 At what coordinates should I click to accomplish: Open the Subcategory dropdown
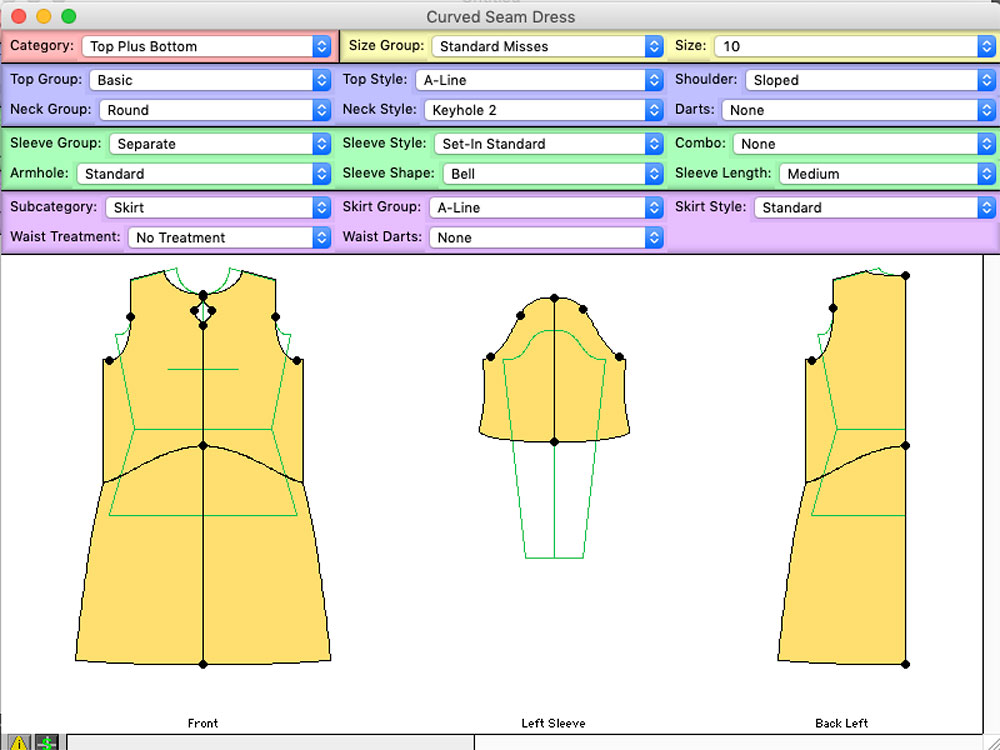tap(218, 207)
